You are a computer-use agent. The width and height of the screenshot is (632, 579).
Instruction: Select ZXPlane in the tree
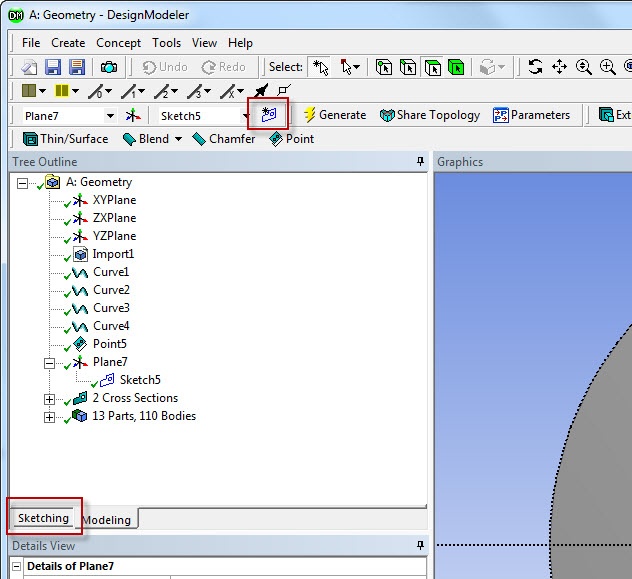click(x=114, y=218)
